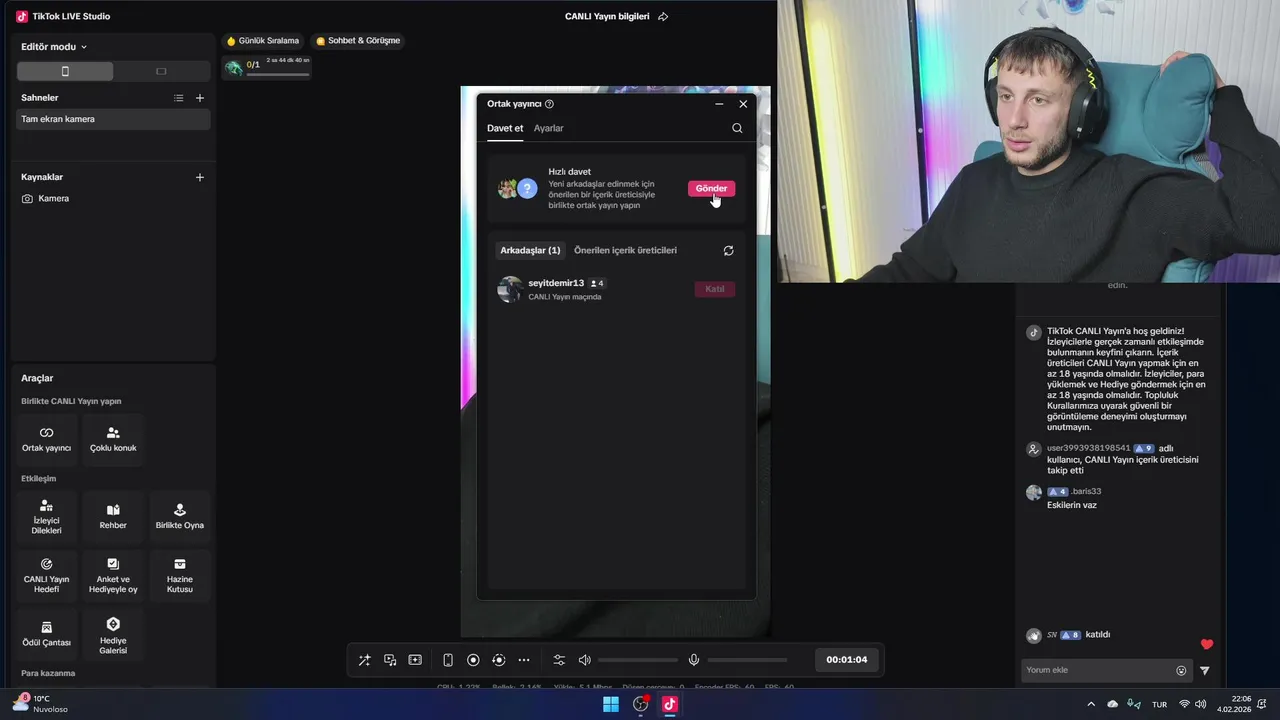Click the 00:01:04 live timer

[846, 660]
